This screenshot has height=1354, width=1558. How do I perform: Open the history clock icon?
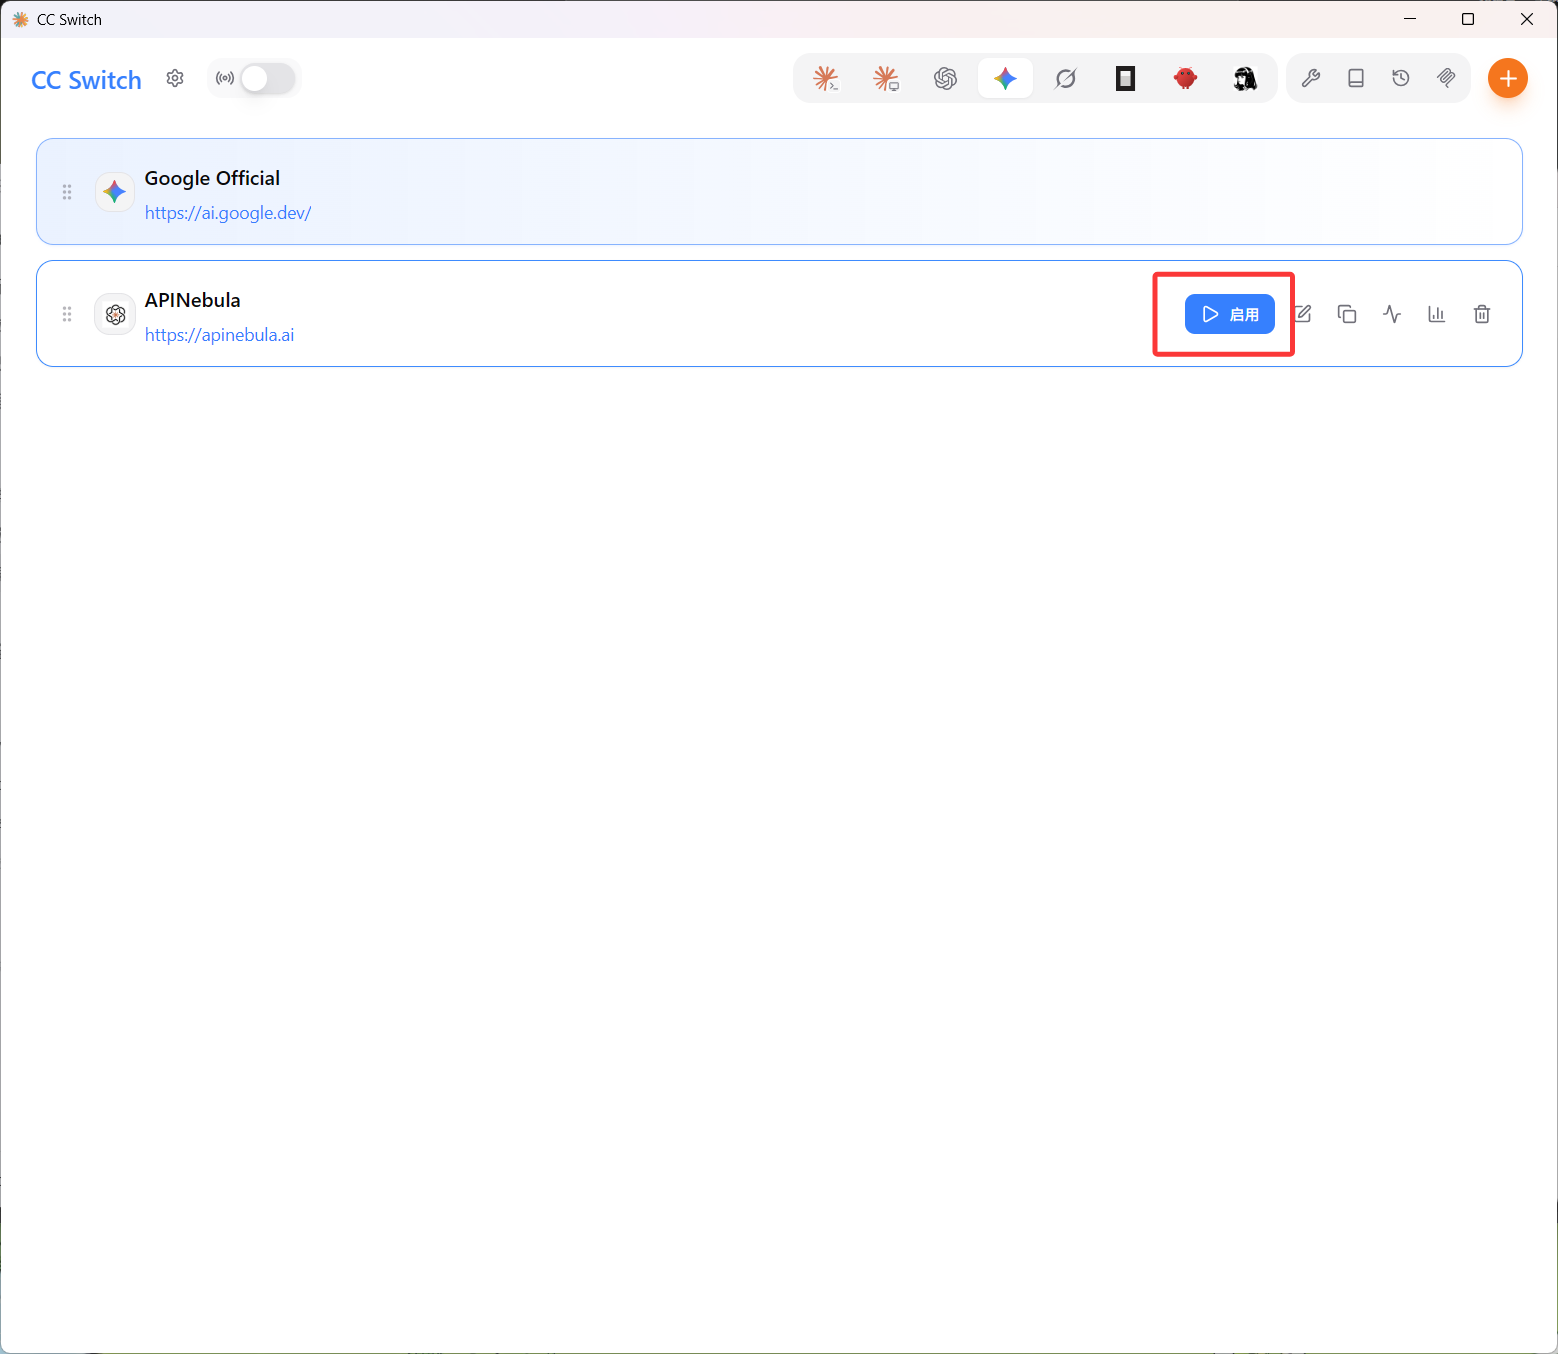click(1401, 78)
